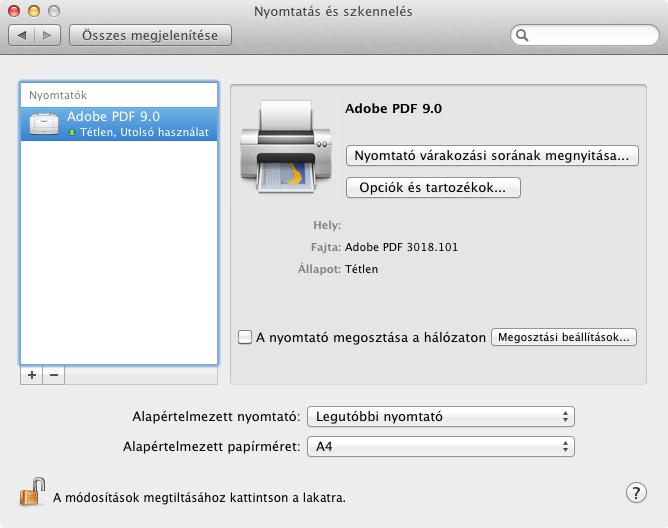Click the lock message text about lakatra
Image resolution: width=668 pixels, height=528 pixels.
[199, 497]
